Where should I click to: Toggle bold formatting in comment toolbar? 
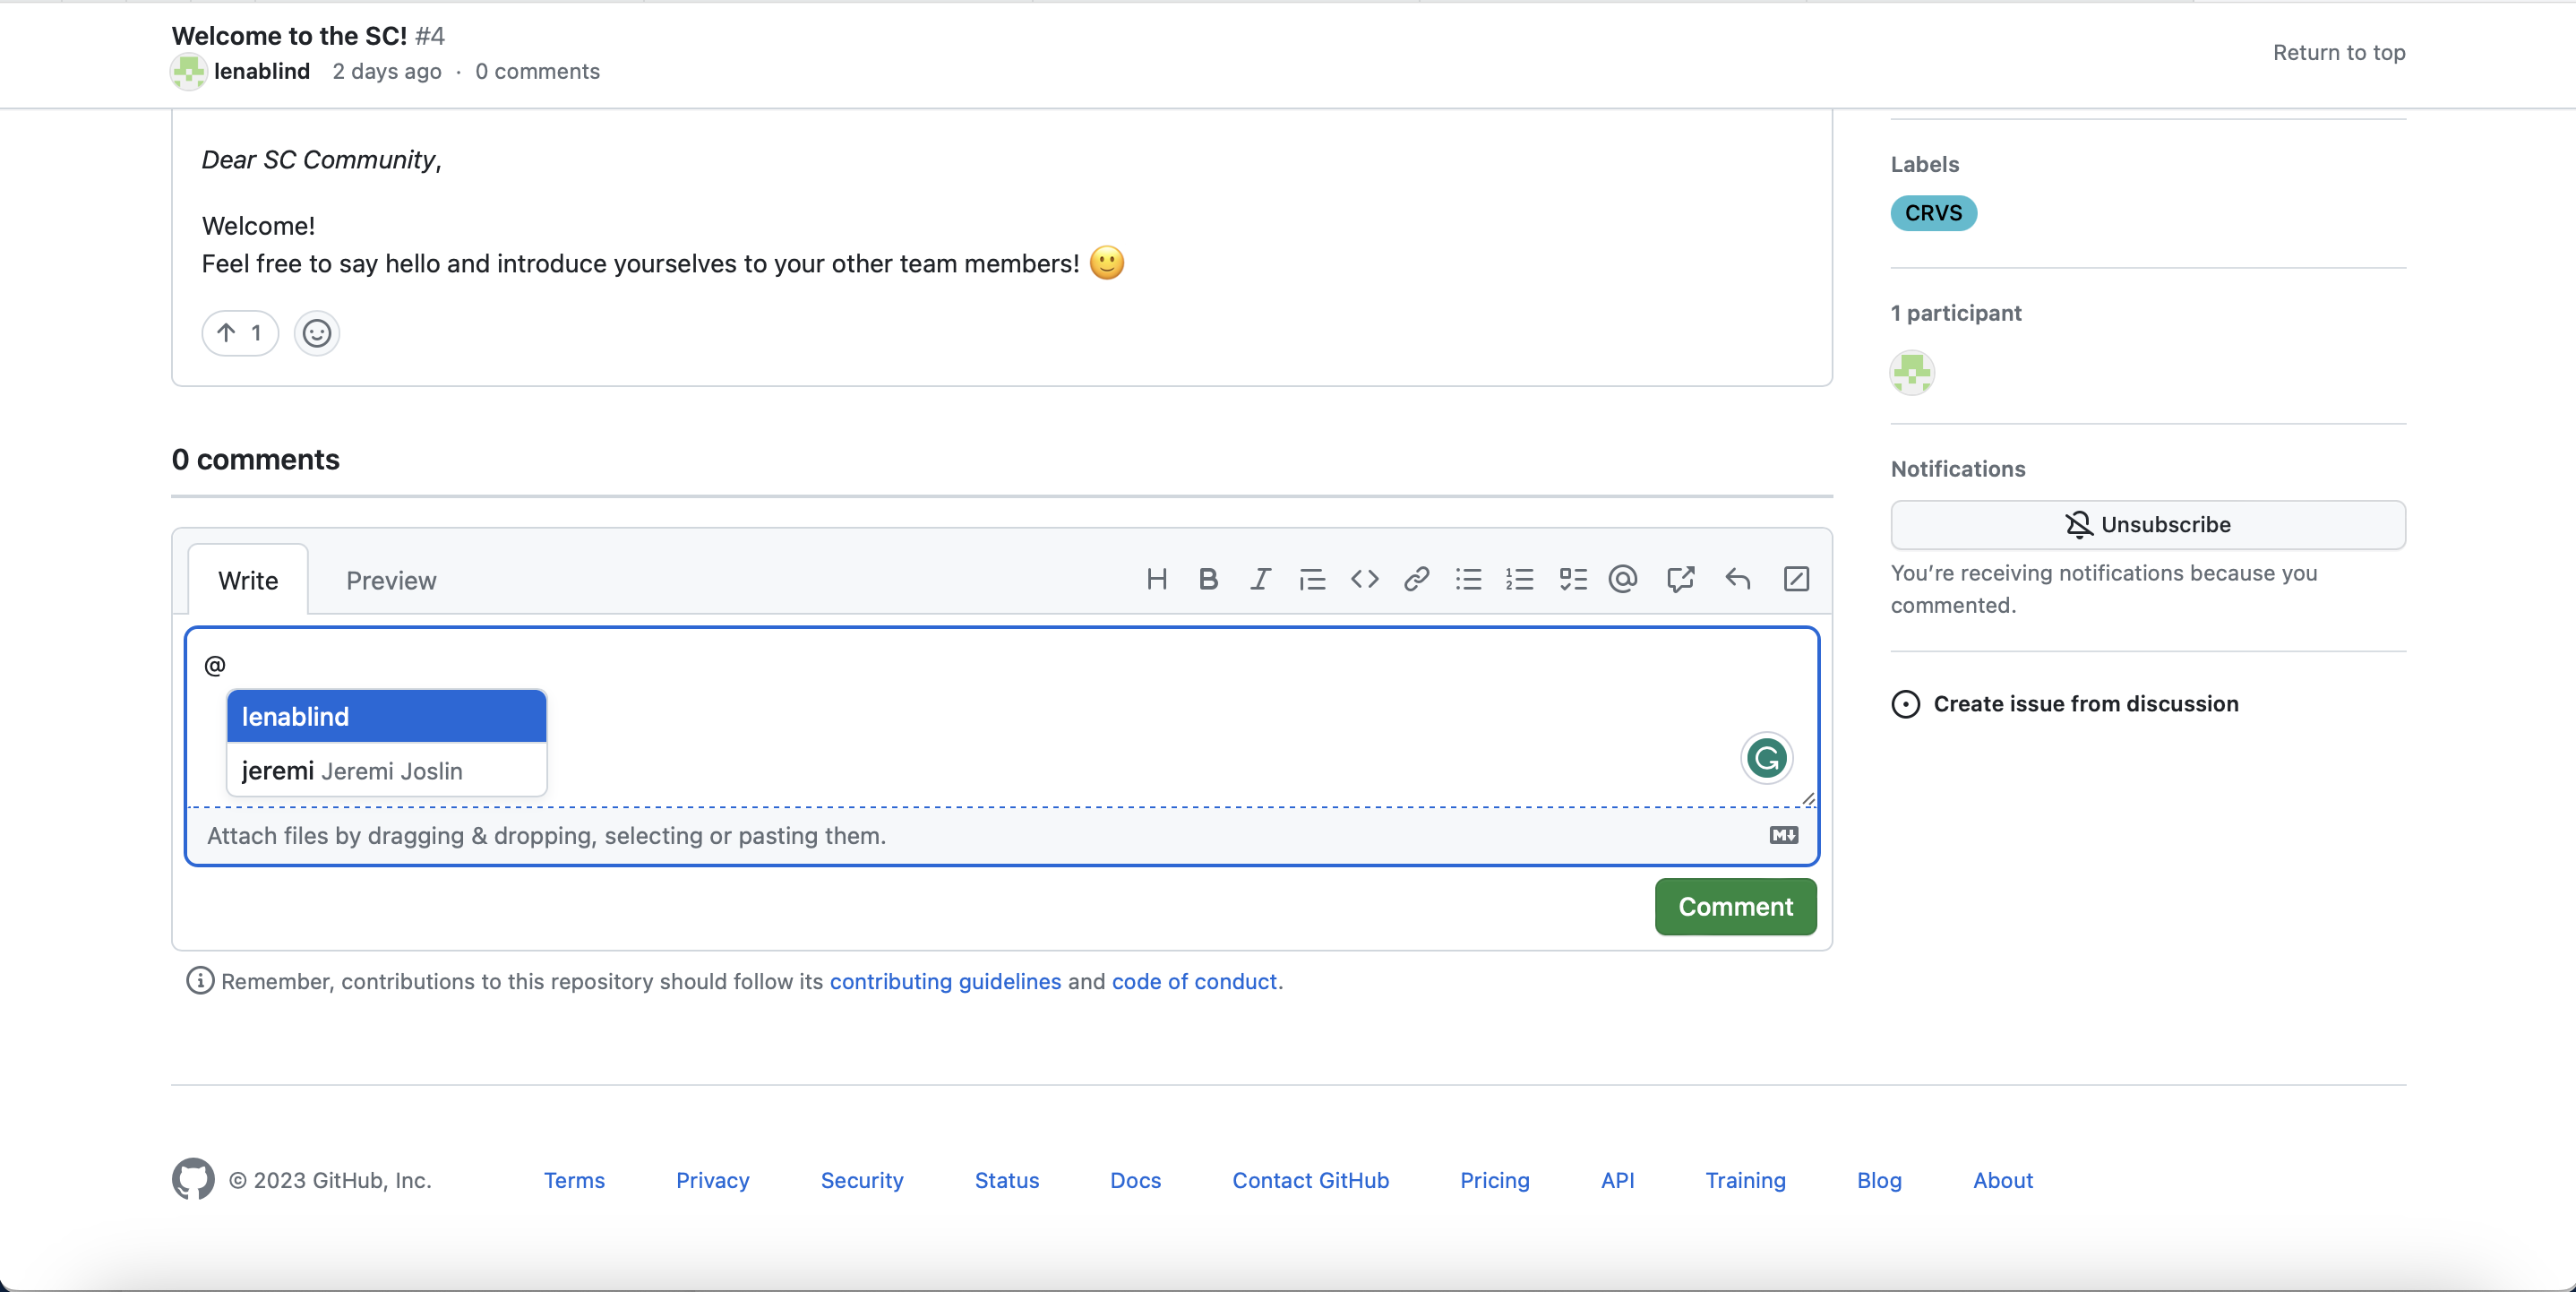pos(1208,579)
